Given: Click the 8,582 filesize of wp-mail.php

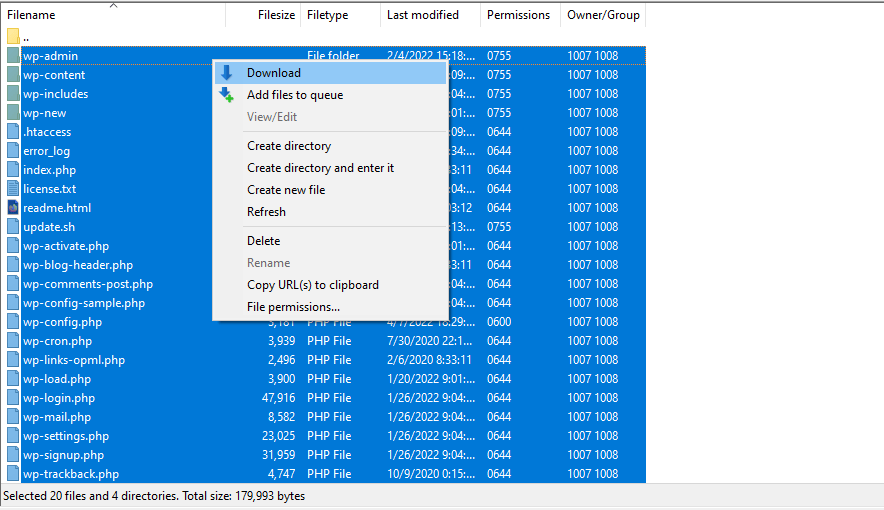Looking at the screenshot, I should 281,417.
